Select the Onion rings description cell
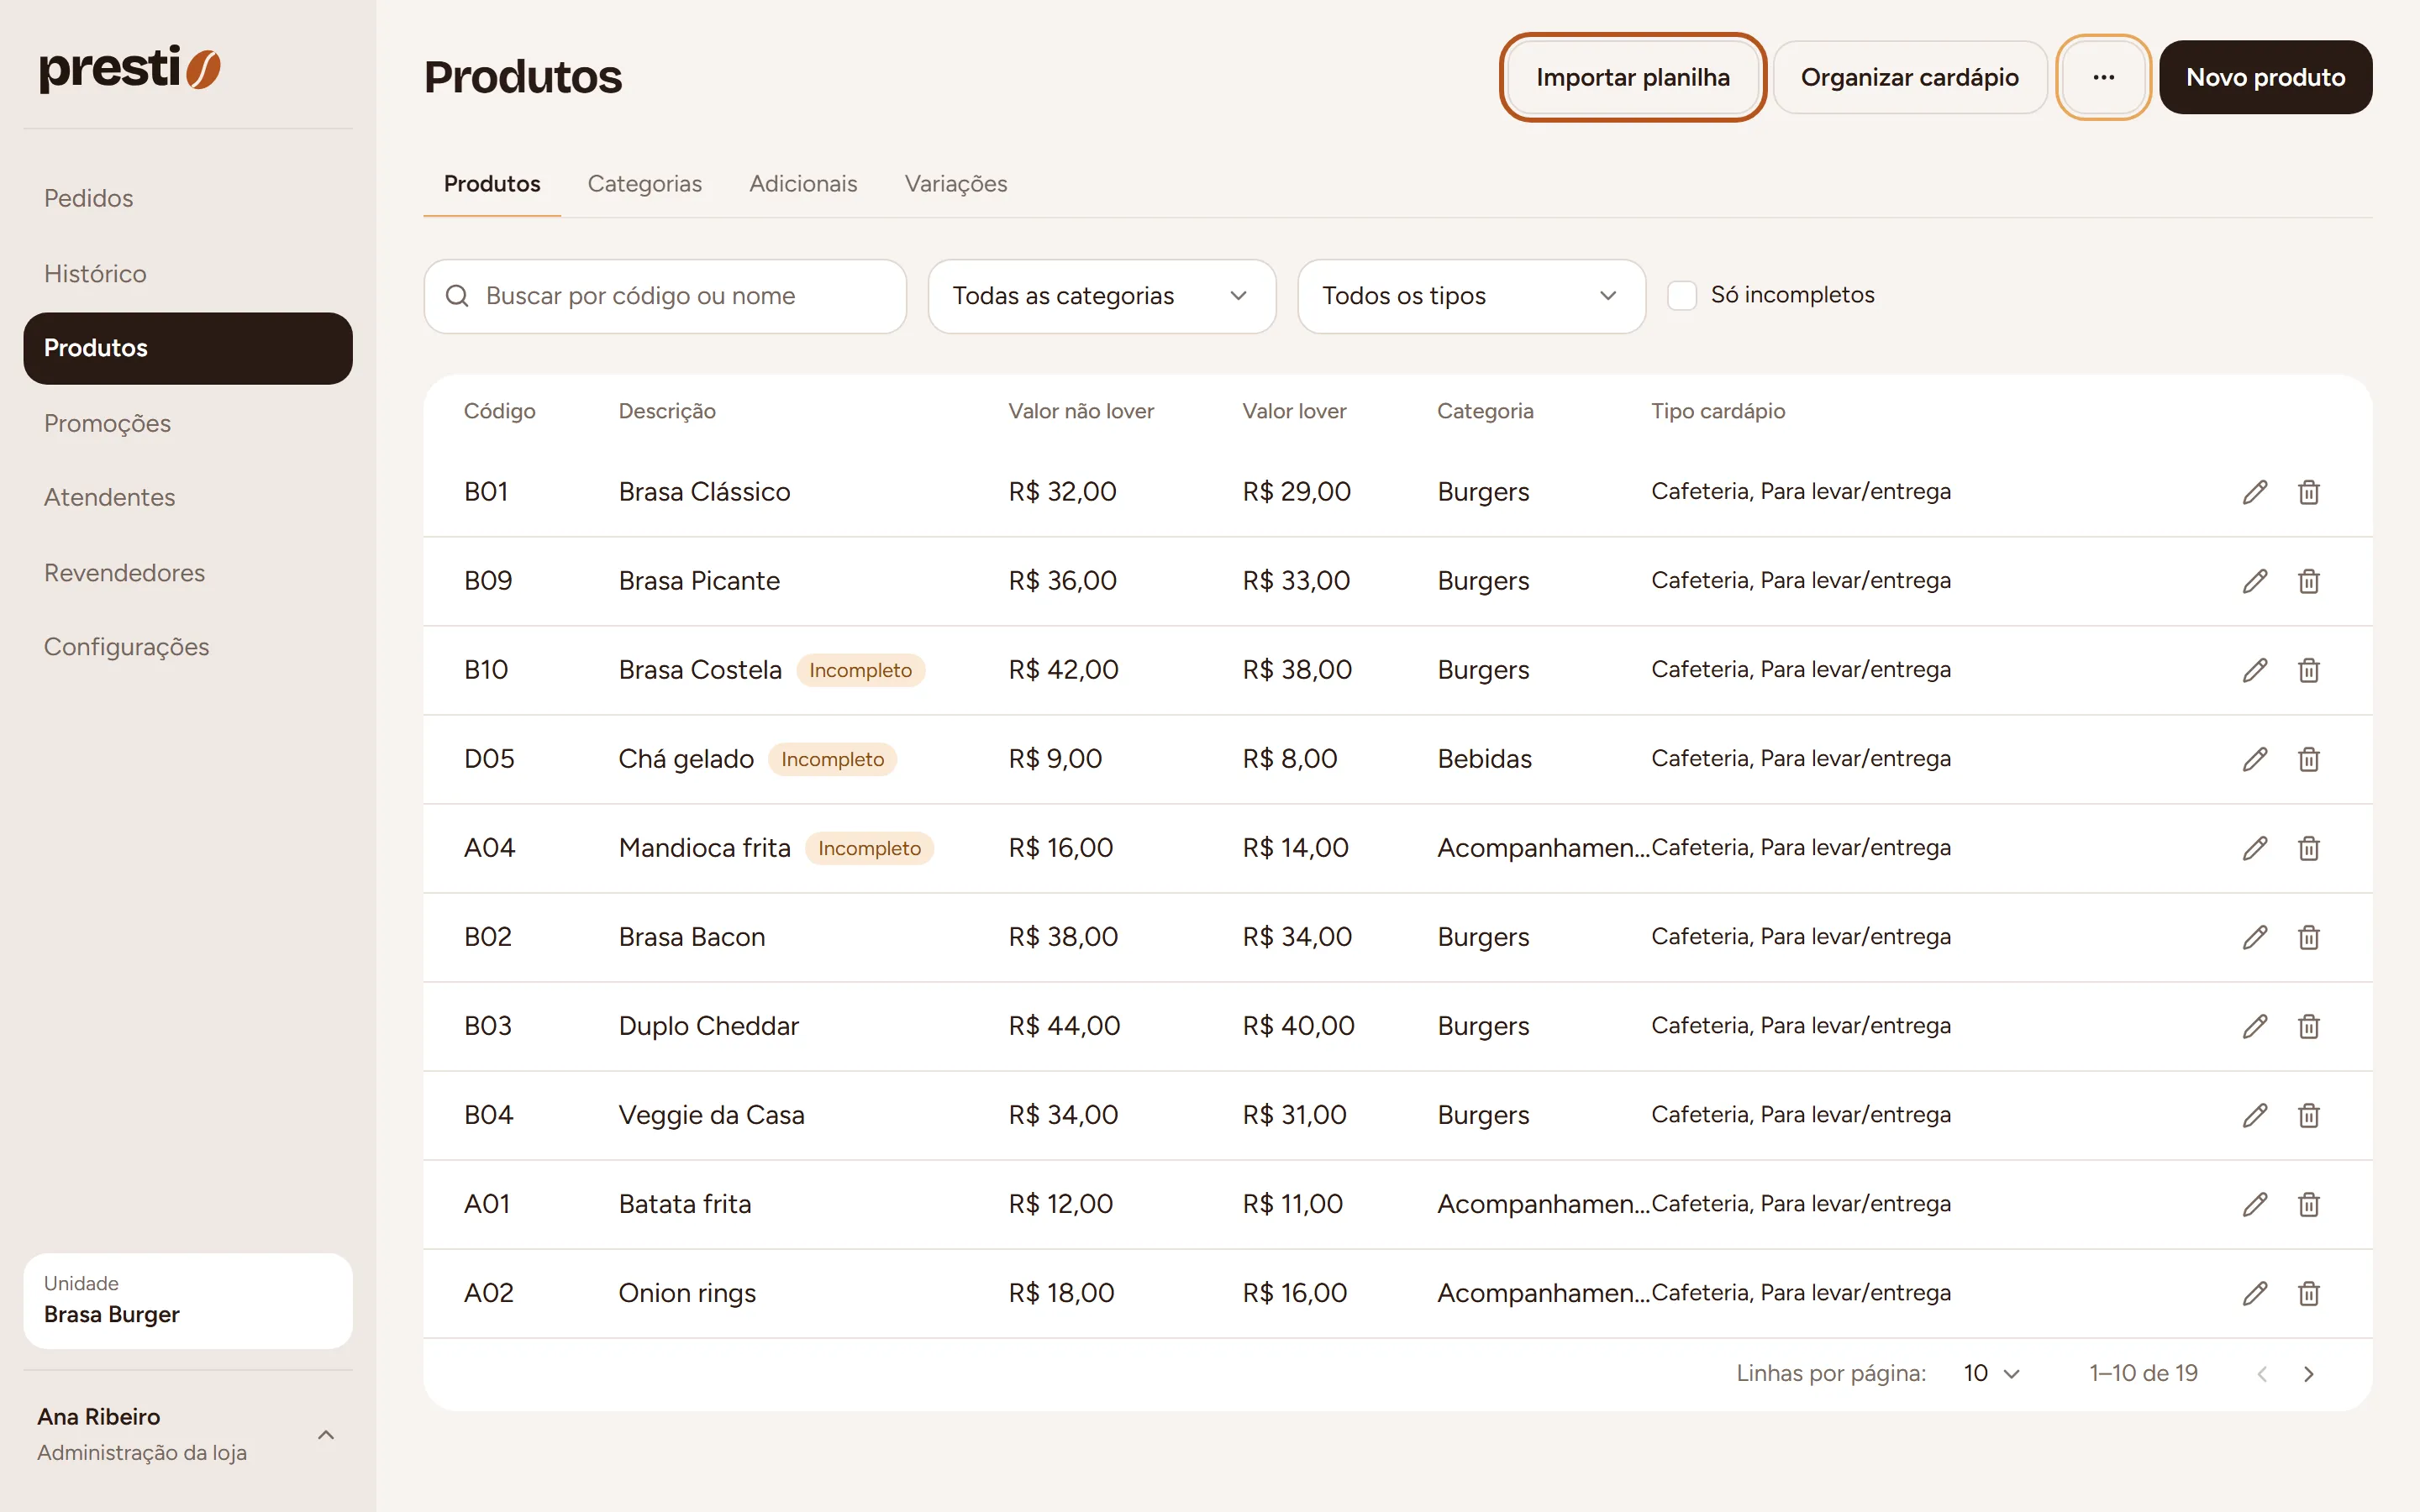The height and width of the screenshot is (1512, 2420). coord(687,1293)
